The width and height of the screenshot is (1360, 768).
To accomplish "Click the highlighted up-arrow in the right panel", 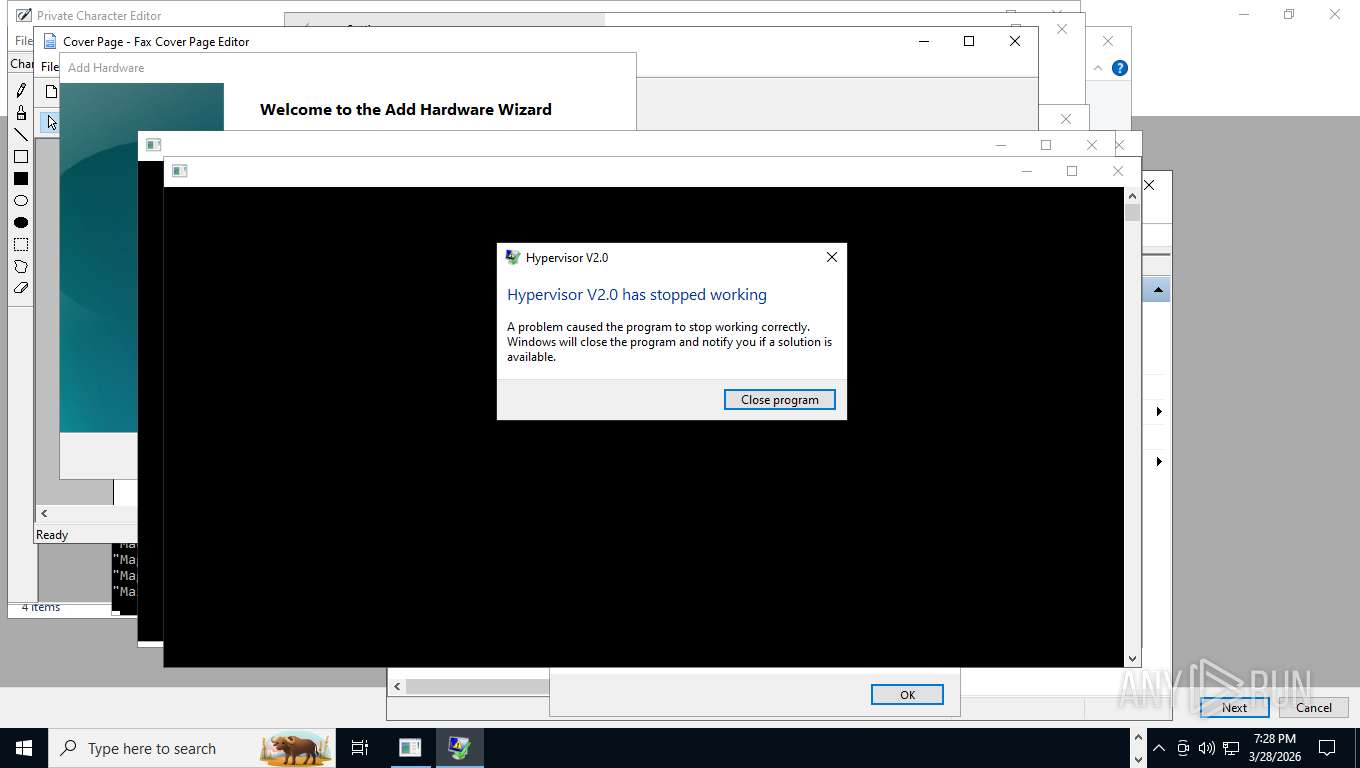I will [x=1157, y=290].
